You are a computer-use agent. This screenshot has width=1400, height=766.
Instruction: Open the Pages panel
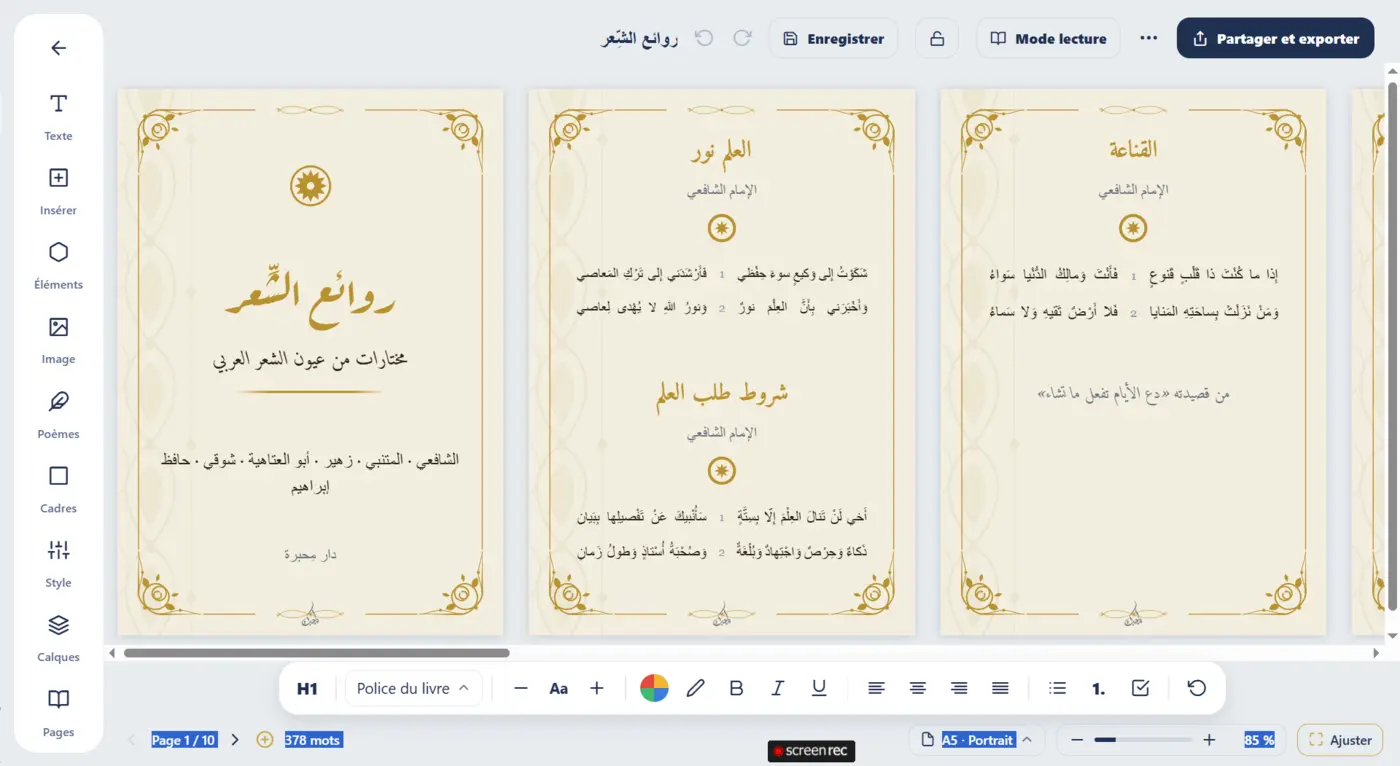coord(58,712)
